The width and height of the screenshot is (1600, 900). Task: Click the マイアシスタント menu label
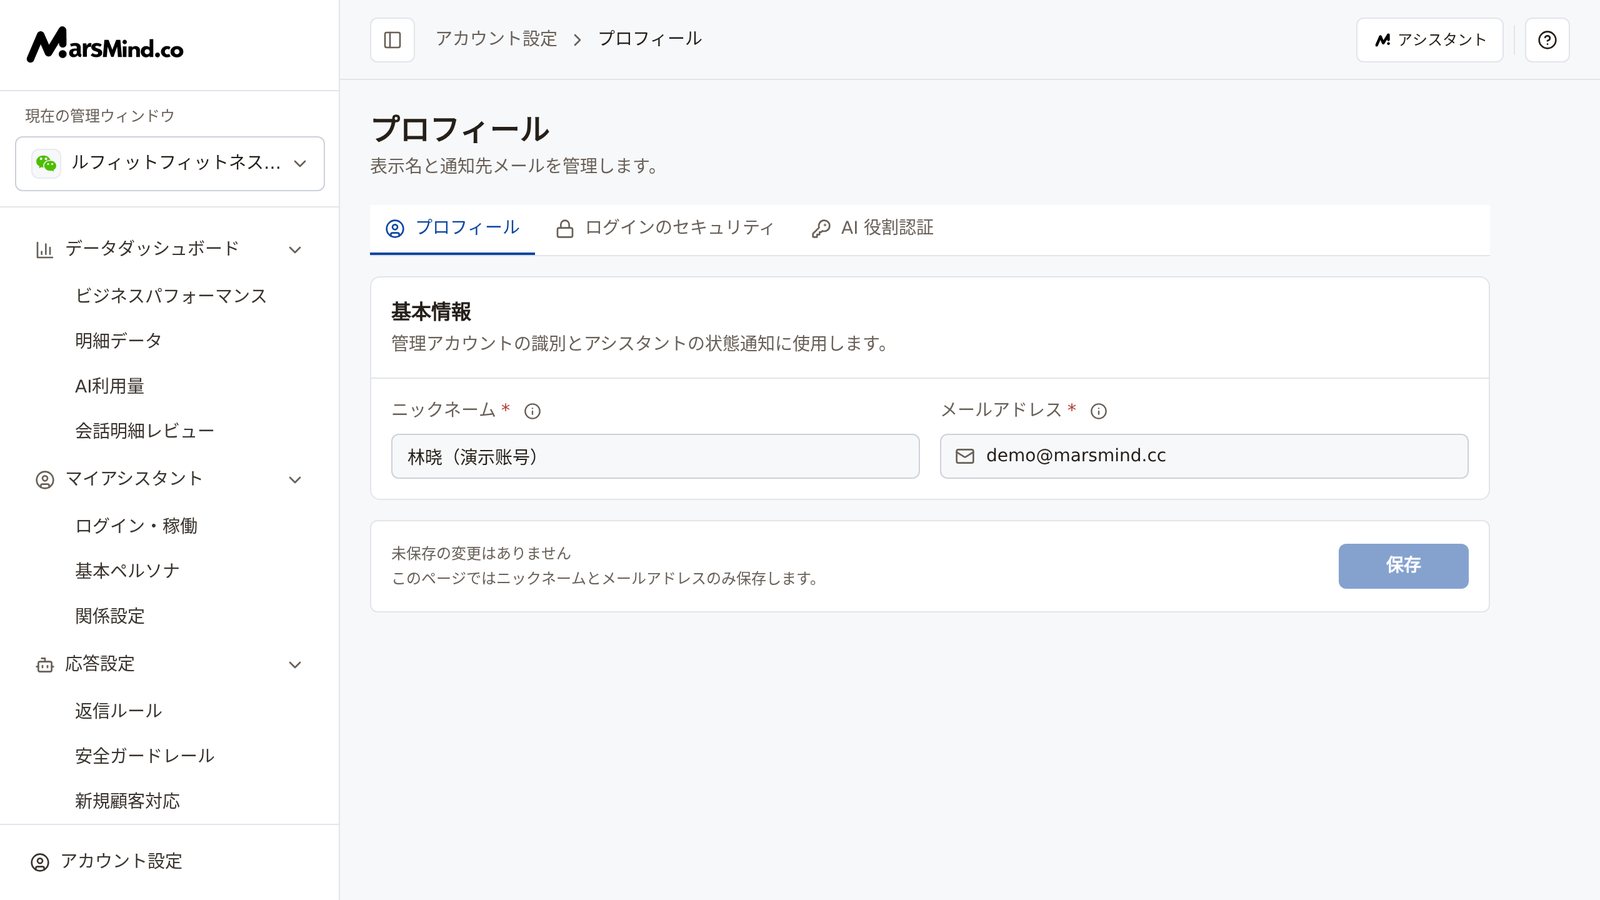click(x=134, y=479)
